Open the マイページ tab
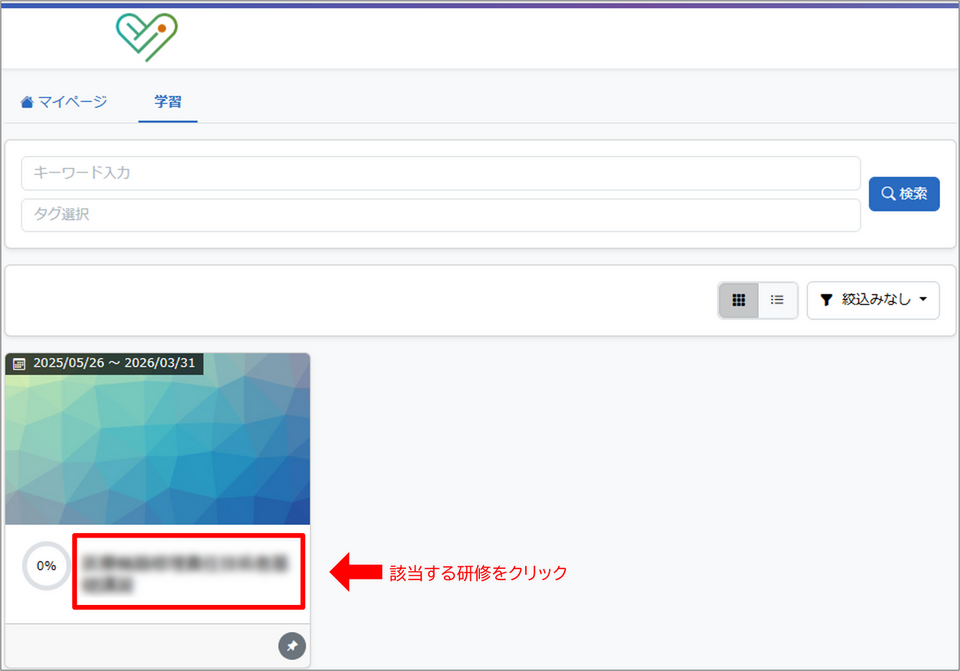 pyautogui.click(x=64, y=102)
